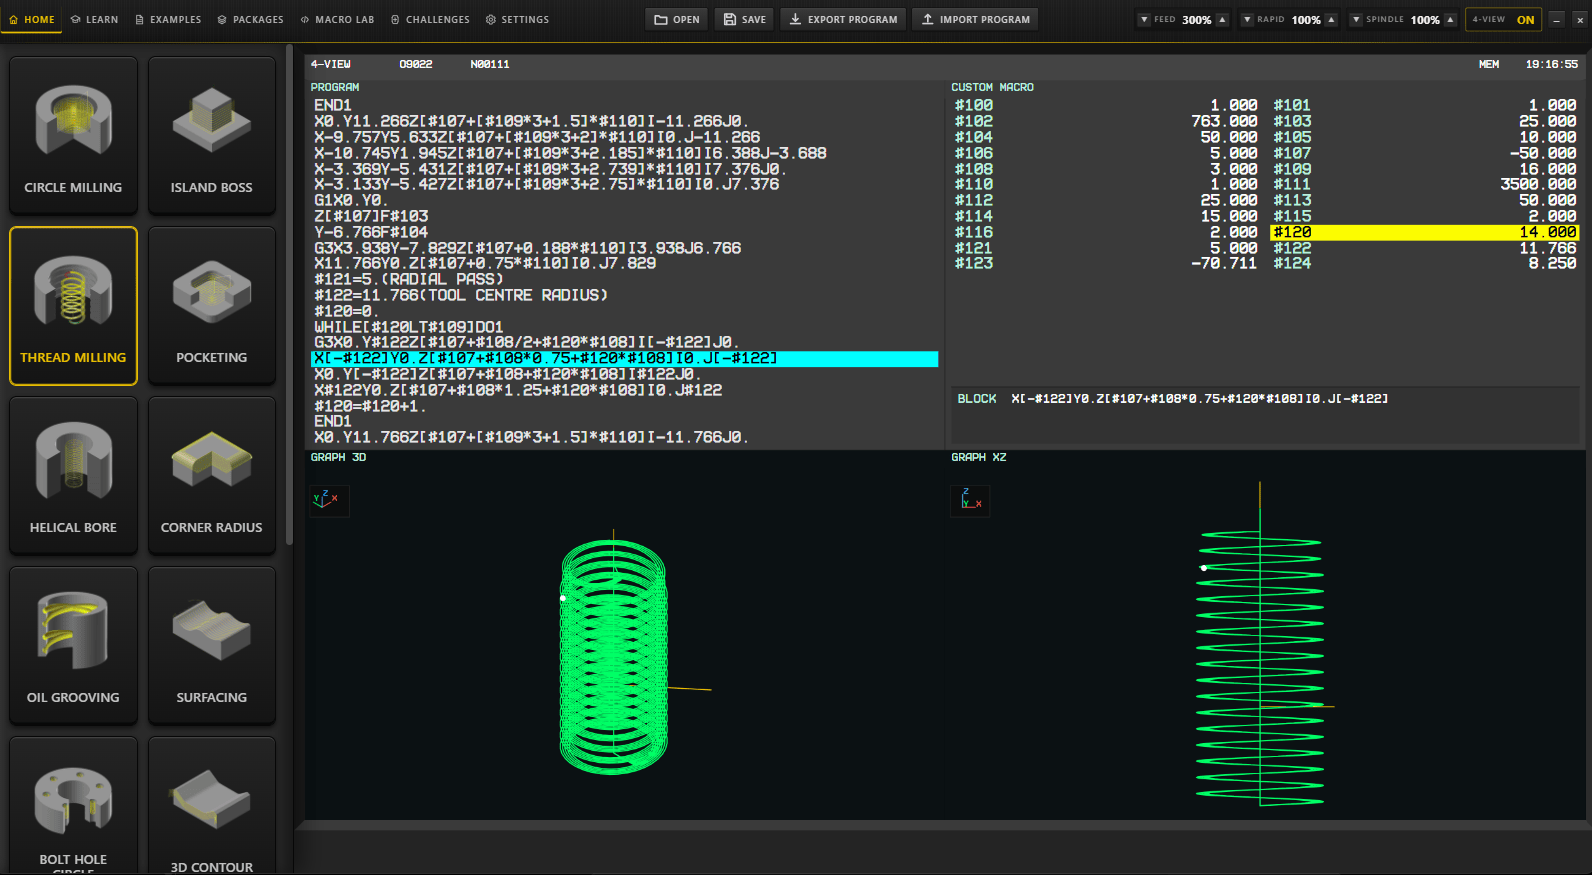Click program line WHILE[#120LT#109]DO1
Viewport: 1592px width, 875px height.
[x=409, y=327]
